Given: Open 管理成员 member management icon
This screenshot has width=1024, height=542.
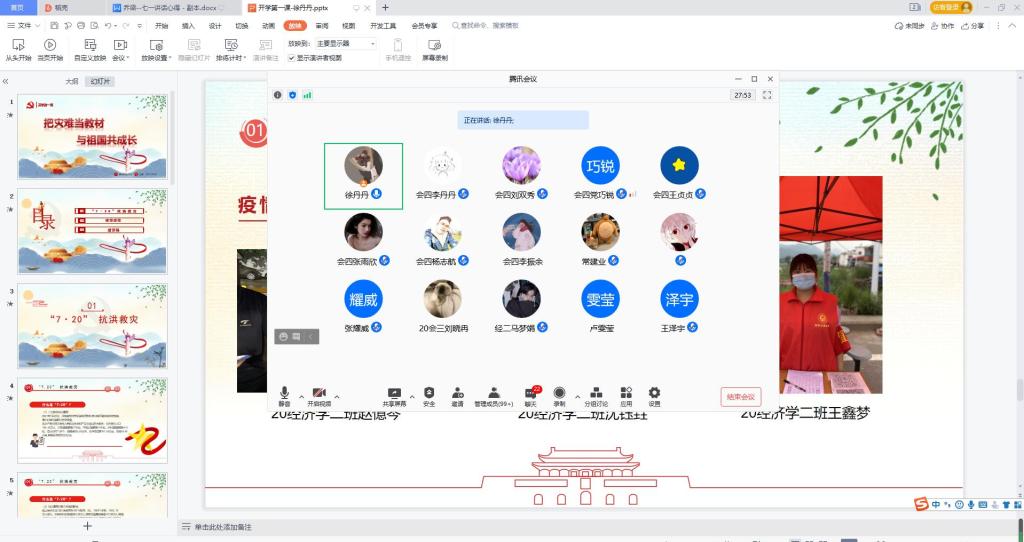Looking at the screenshot, I should pos(493,393).
